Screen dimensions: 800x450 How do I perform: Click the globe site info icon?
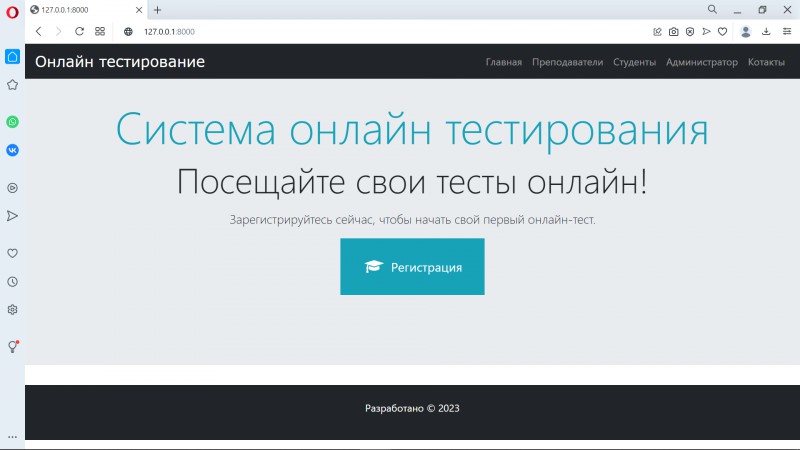[x=128, y=32]
